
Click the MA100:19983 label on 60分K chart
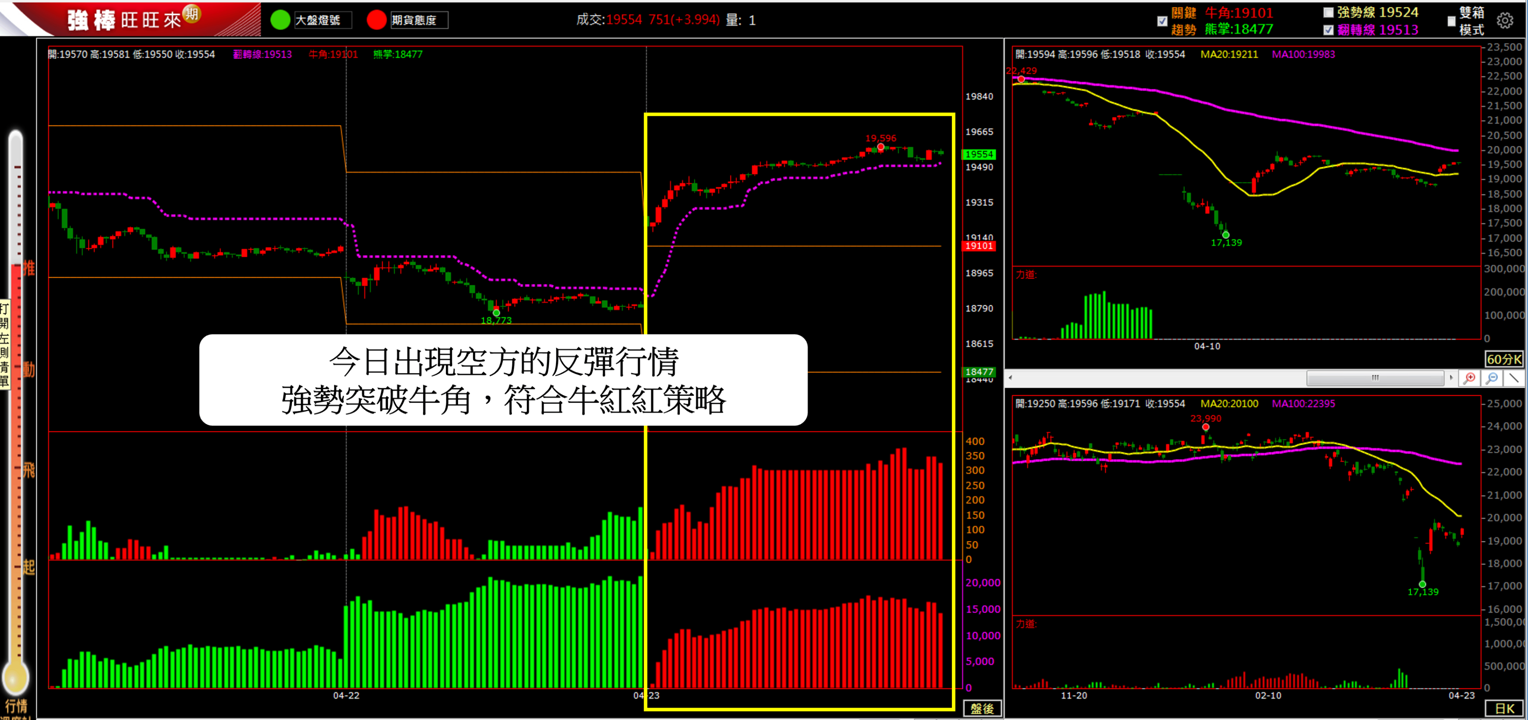click(1301, 54)
